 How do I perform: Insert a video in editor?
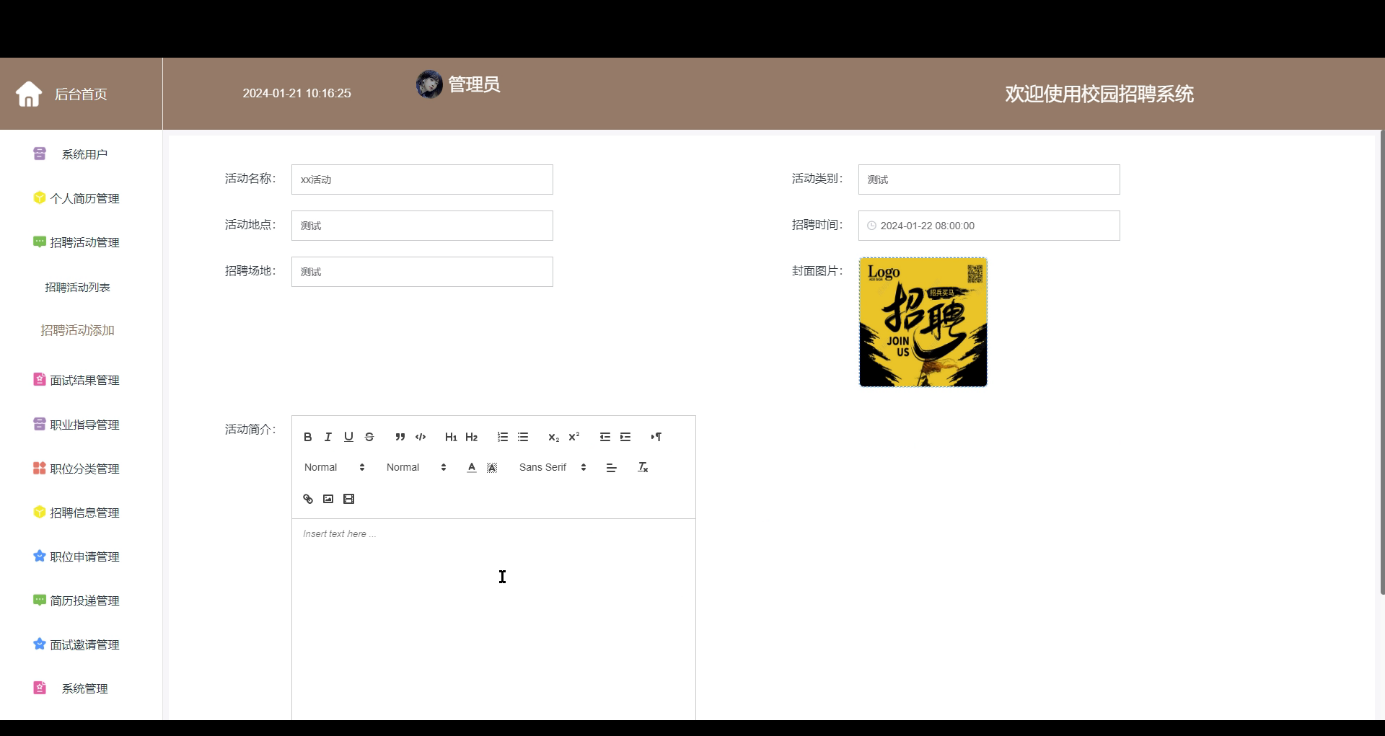tap(348, 499)
